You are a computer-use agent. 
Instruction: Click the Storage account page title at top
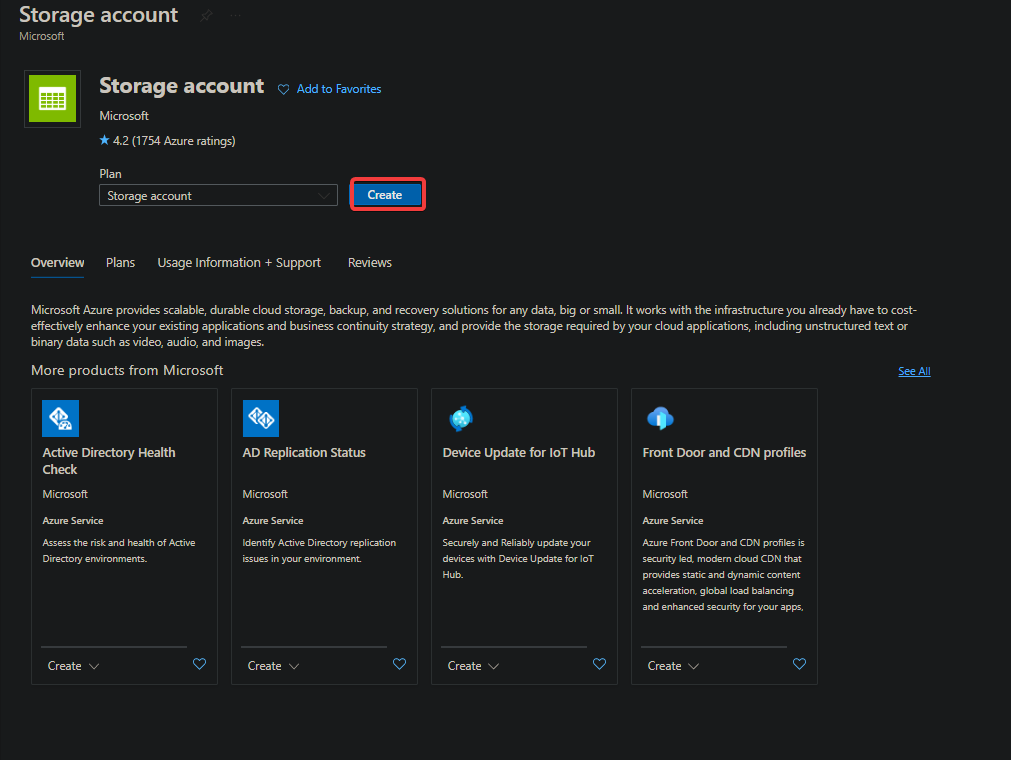(99, 15)
